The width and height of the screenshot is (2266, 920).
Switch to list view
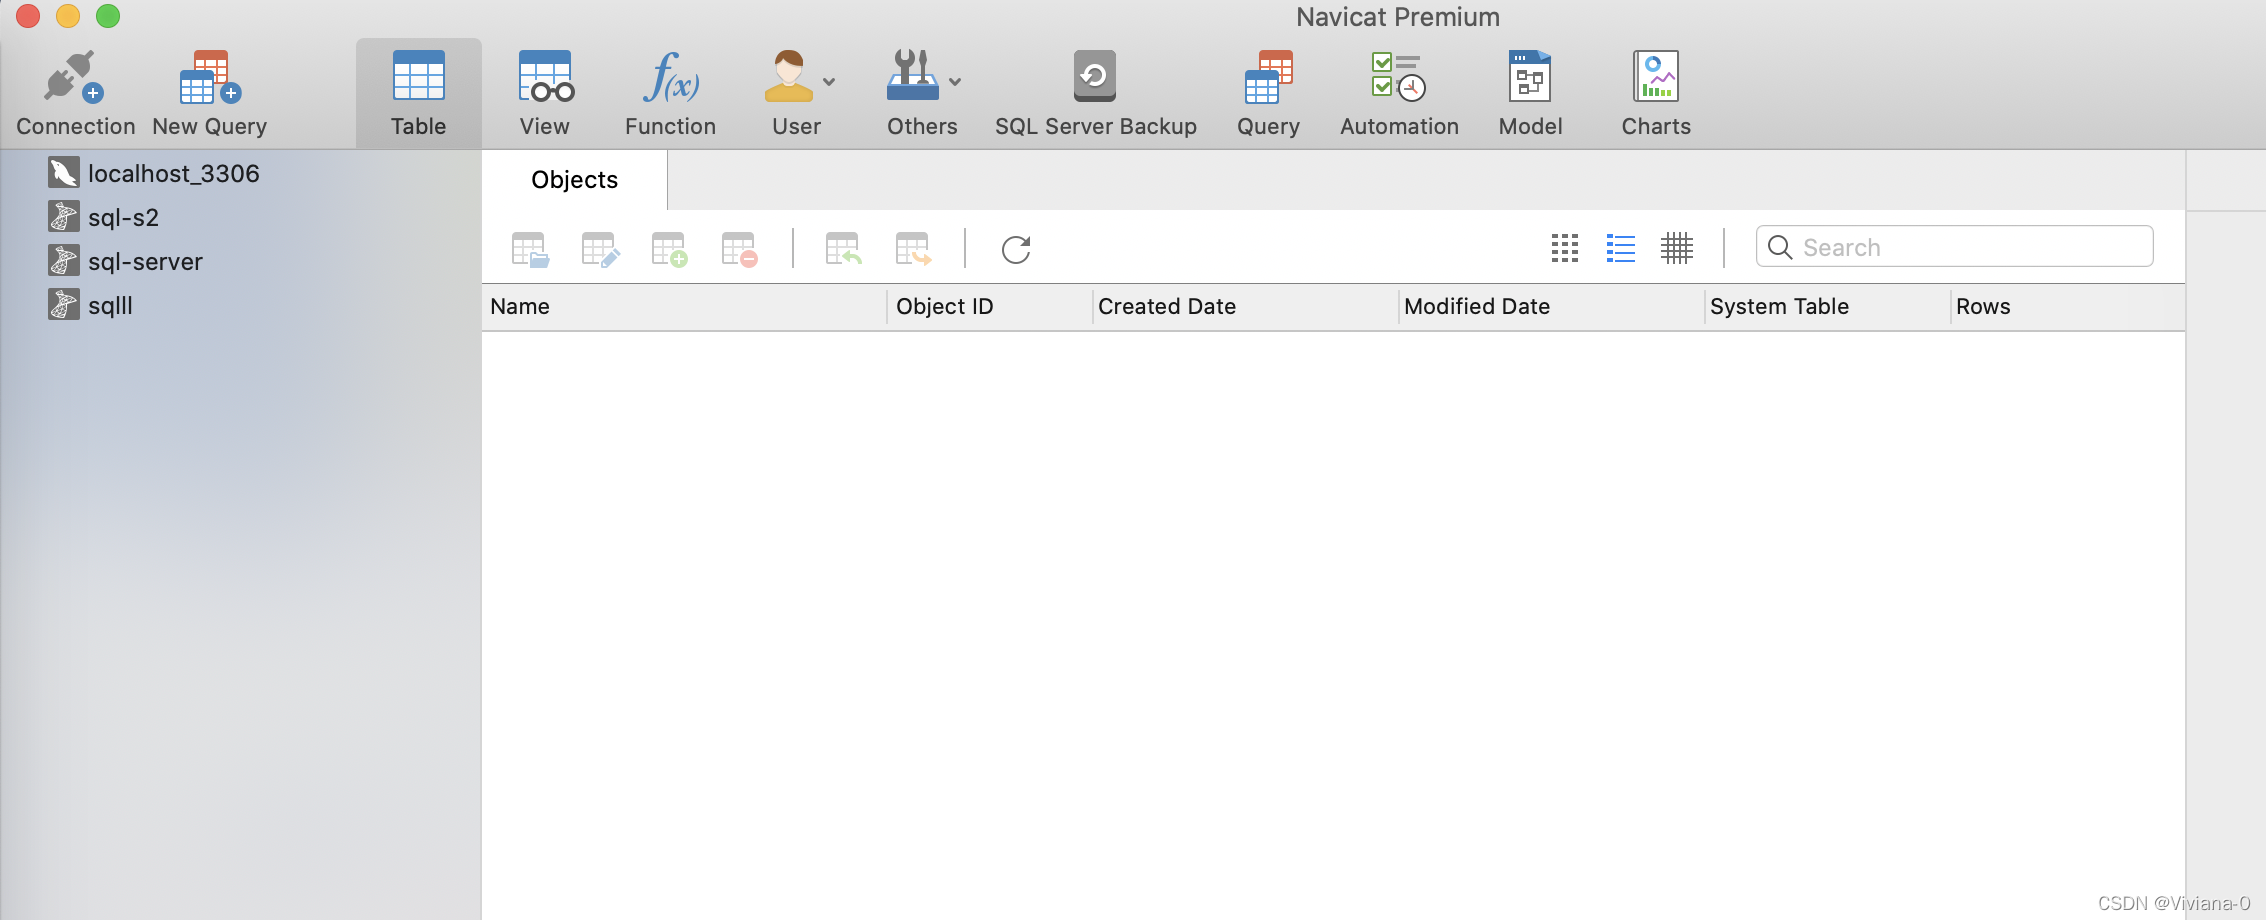[x=1621, y=248]
